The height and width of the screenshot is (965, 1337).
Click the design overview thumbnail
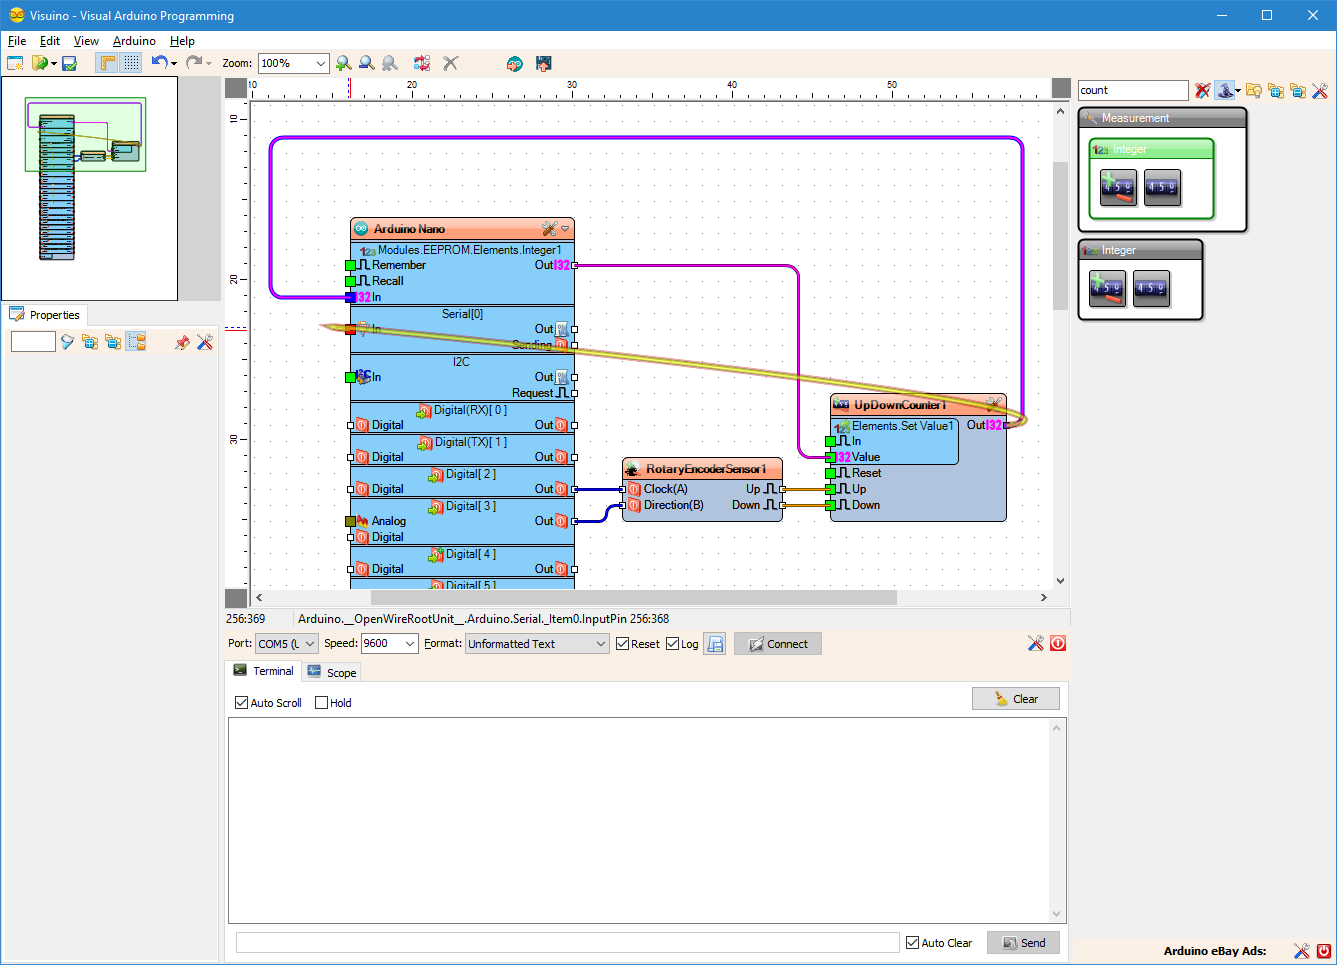click(x=89, y=189)
